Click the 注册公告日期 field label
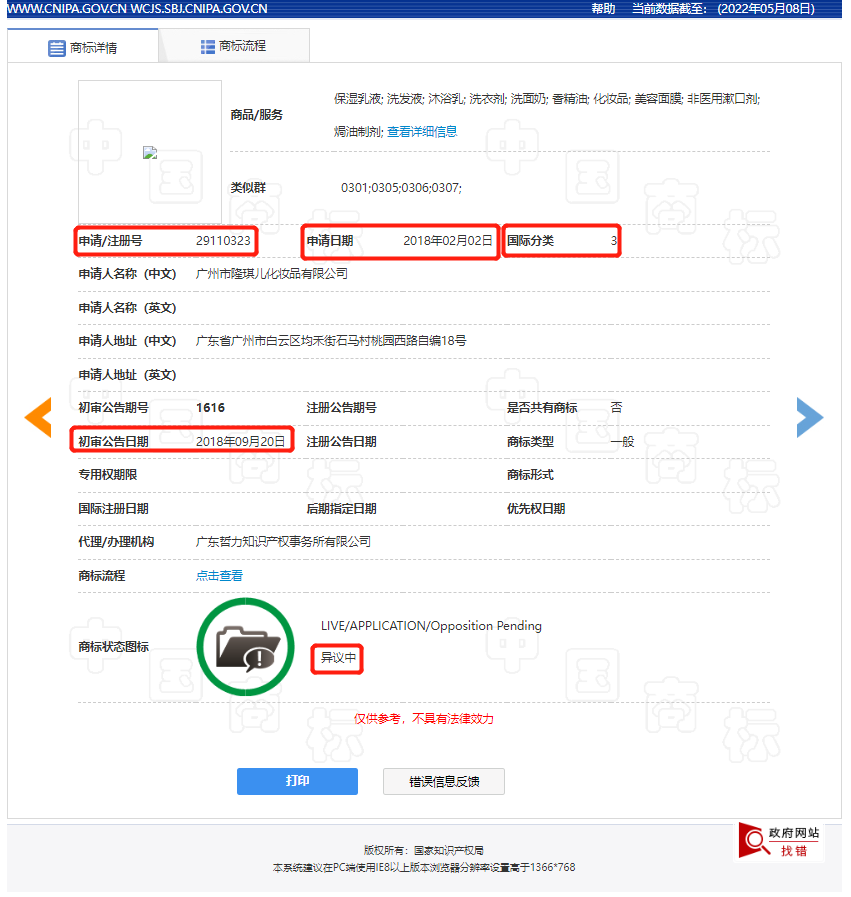This screenshot has width=851, height=897. 341,442
